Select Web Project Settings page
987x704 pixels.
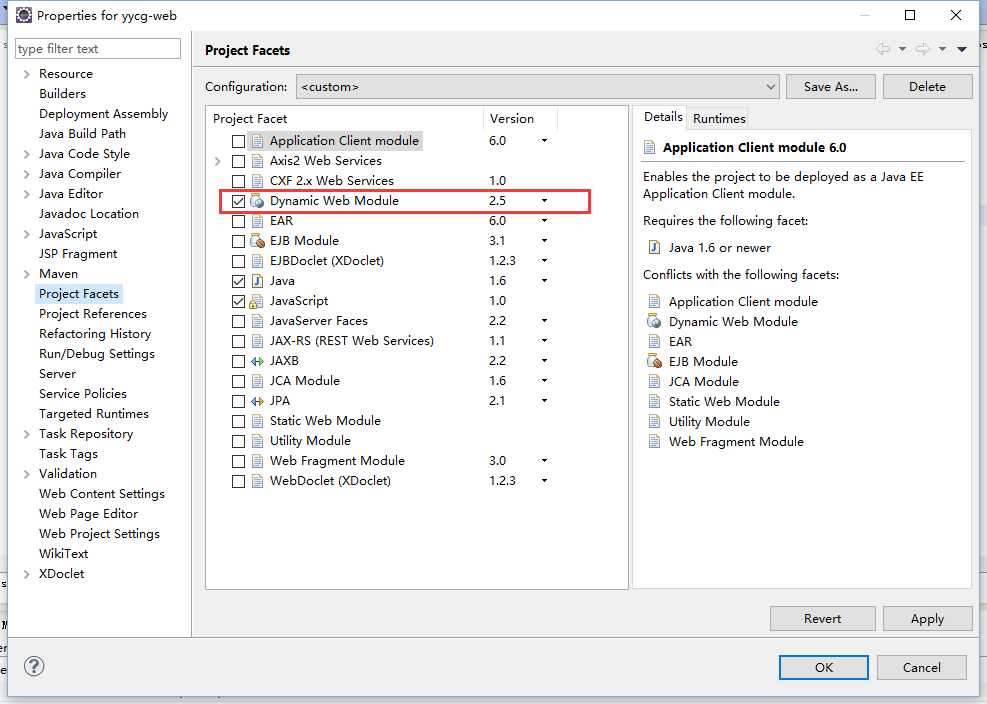(x=99, y=534)
